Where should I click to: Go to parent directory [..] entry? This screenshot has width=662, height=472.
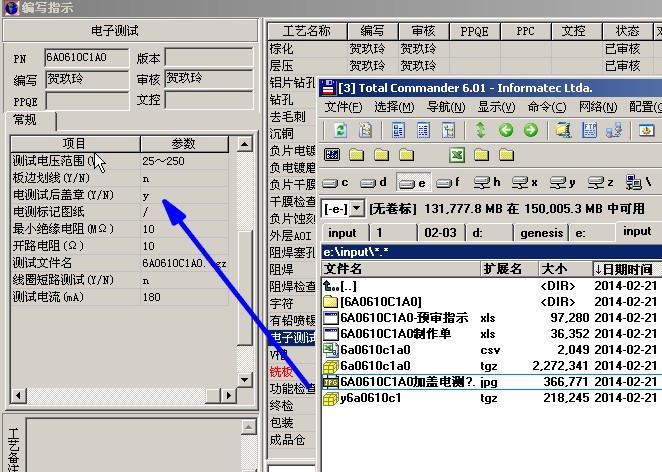[492, 286]
